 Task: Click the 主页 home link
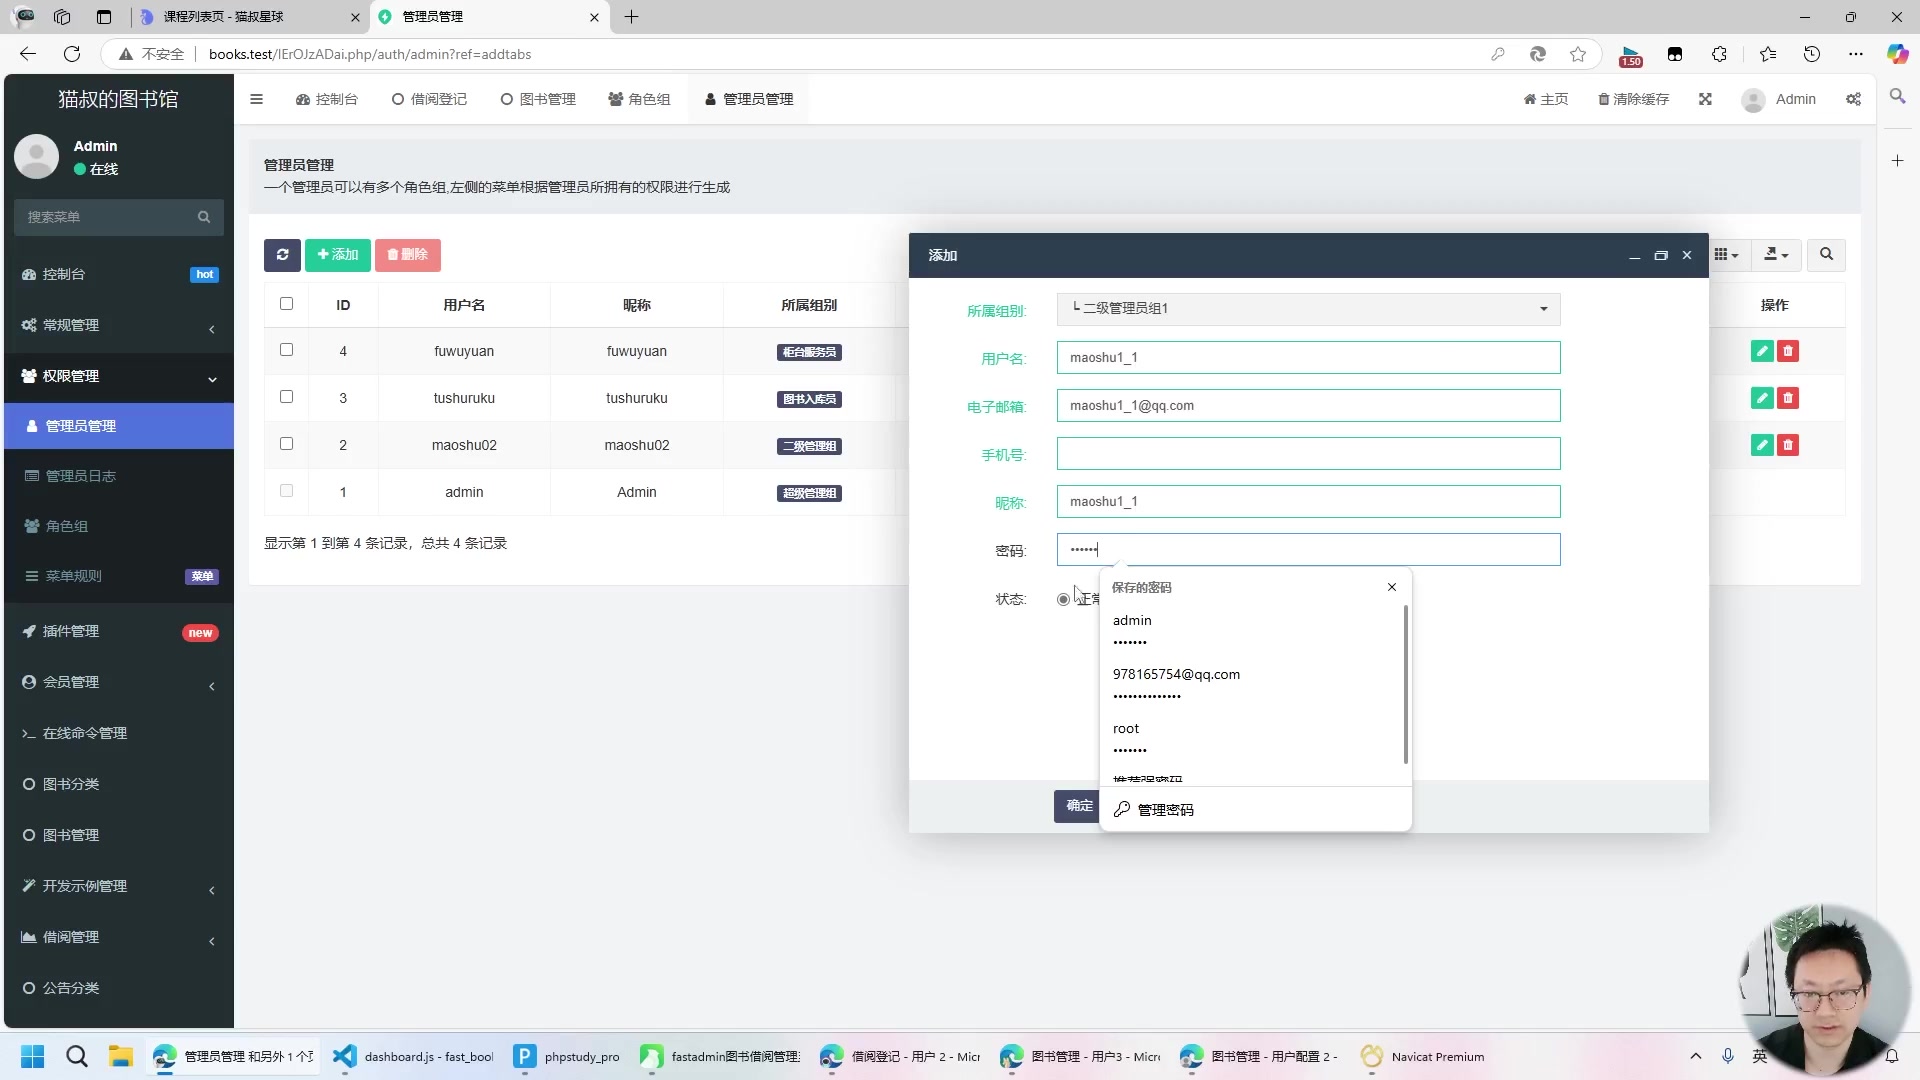(x=1546, y=99)
